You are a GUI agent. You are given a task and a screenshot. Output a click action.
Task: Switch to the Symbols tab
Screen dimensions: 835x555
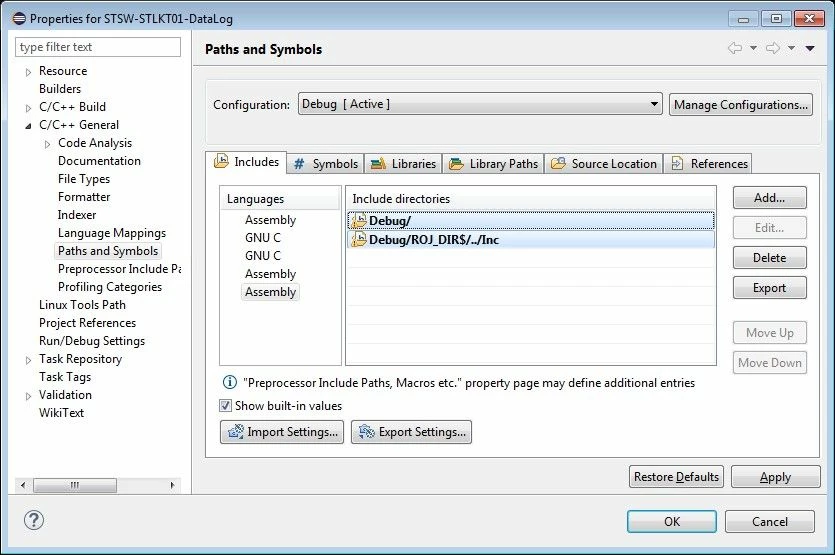[x=326, y=164]
